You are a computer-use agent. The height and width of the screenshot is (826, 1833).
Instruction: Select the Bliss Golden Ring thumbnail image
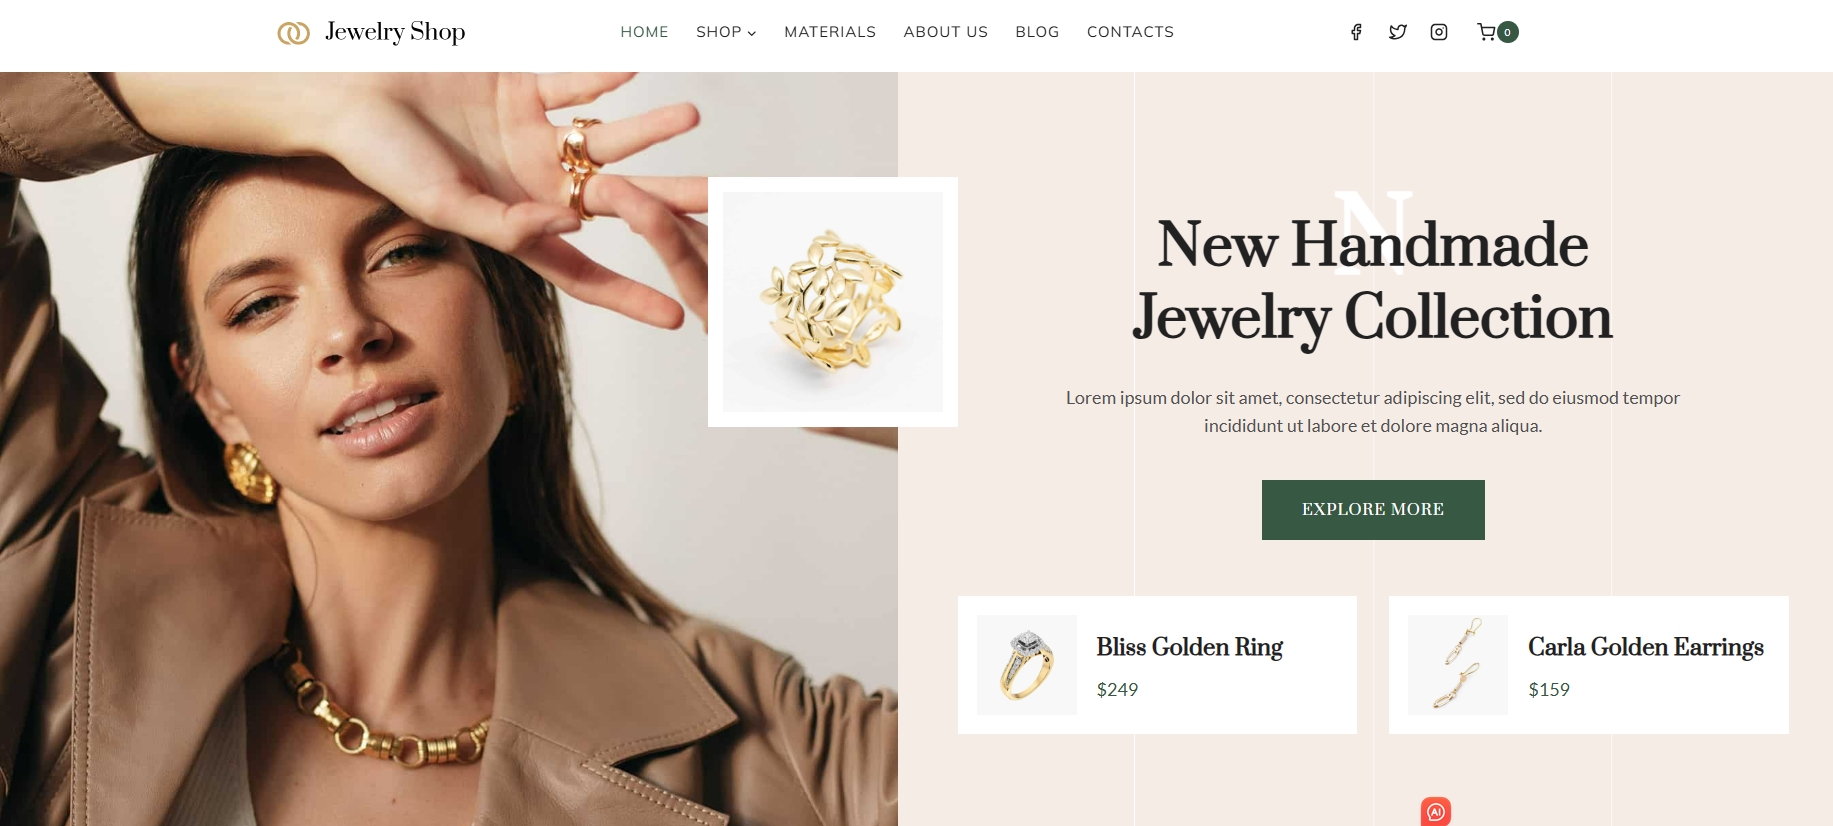1027,665
